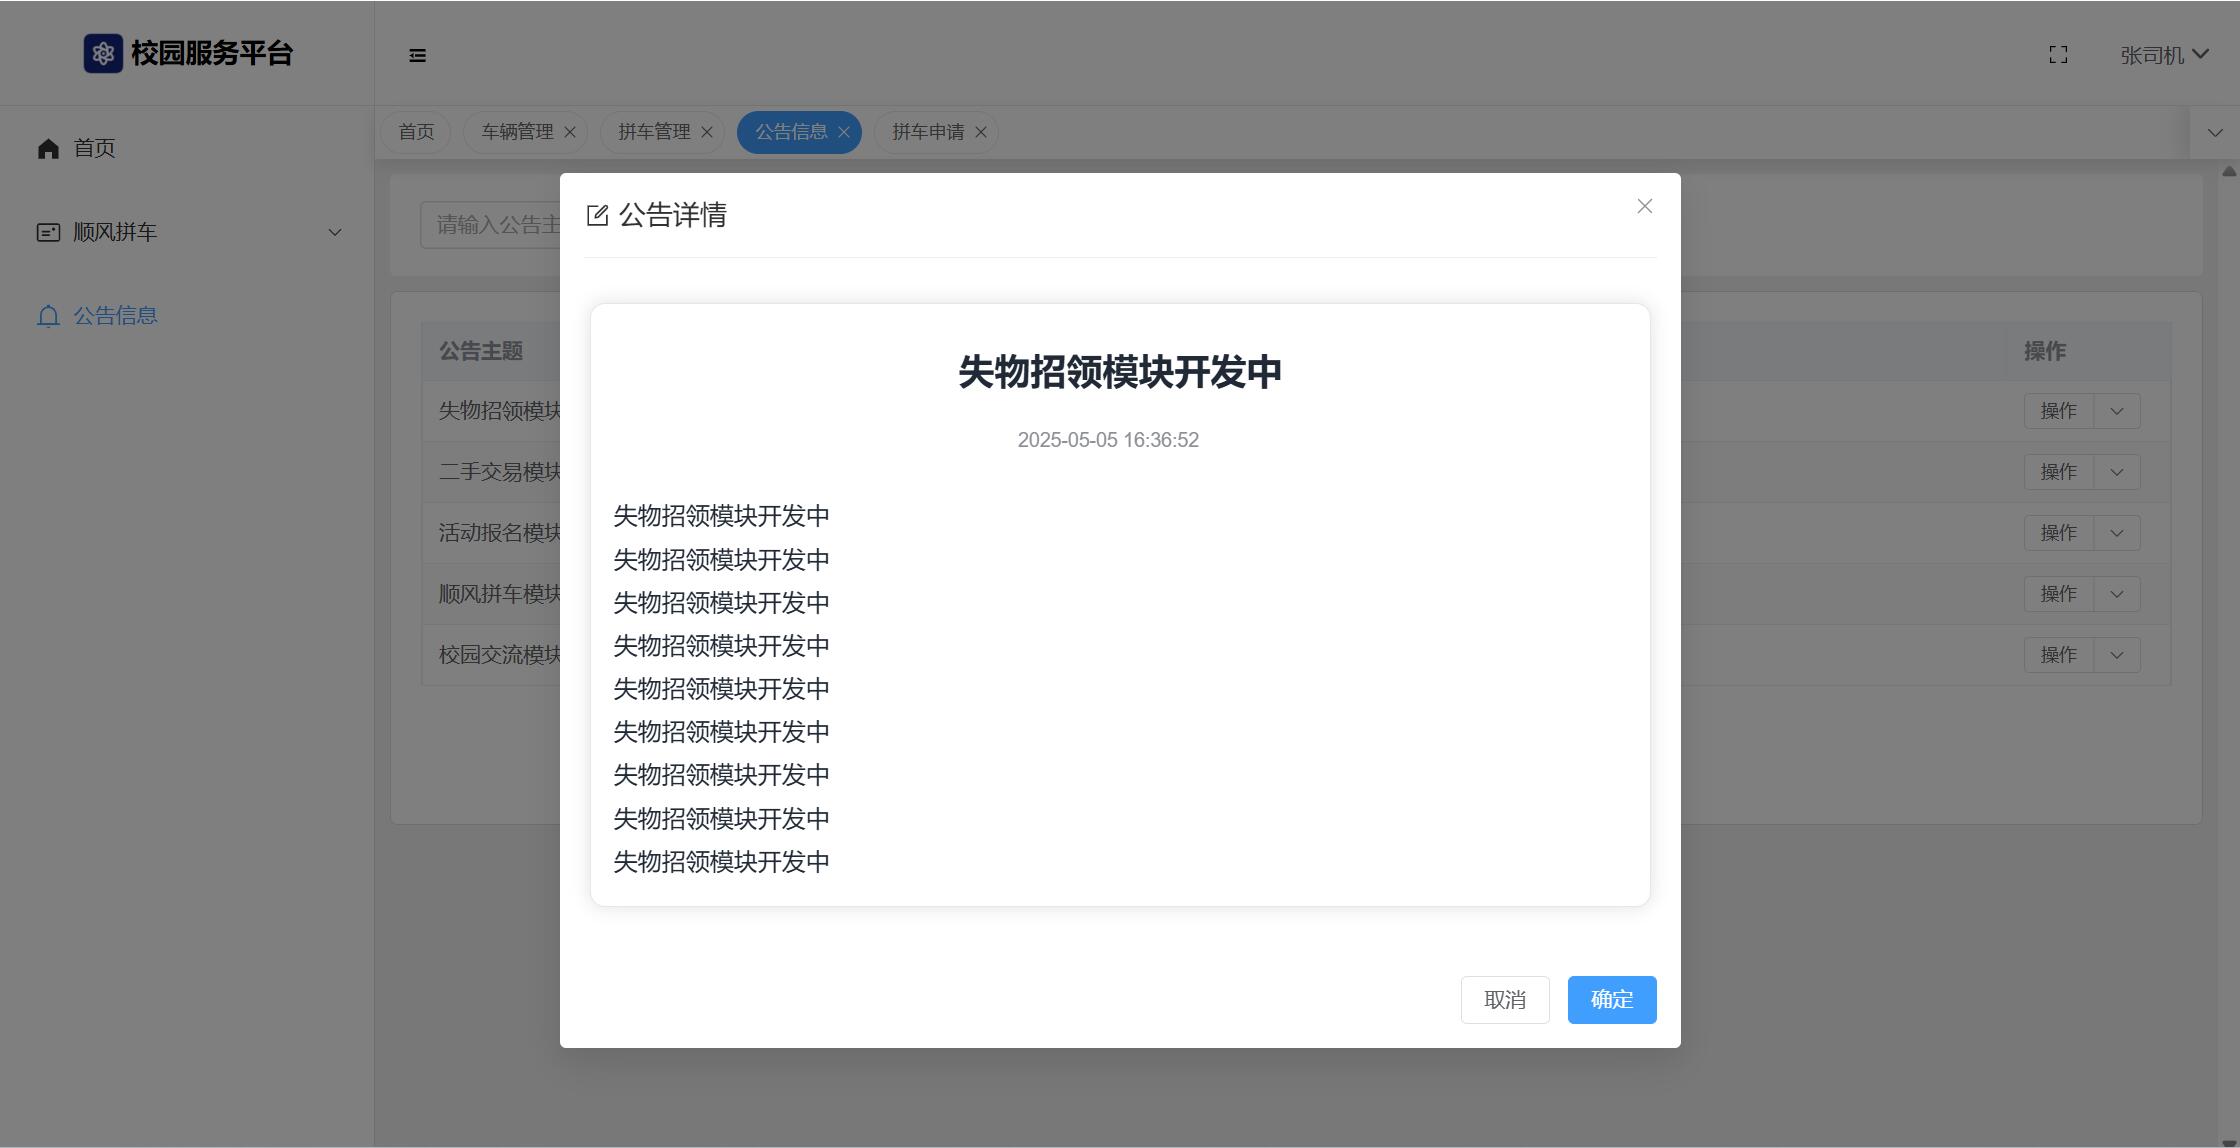
Task: Switch to the 车辆管理 tab
Action: tap(517, 132)
